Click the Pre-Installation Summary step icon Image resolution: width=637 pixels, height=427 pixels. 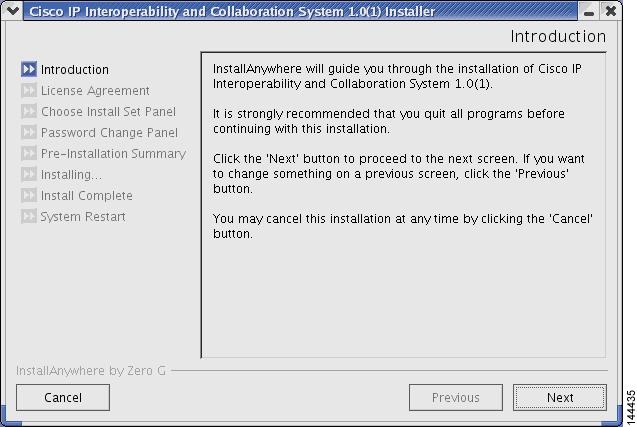(28, 154)
